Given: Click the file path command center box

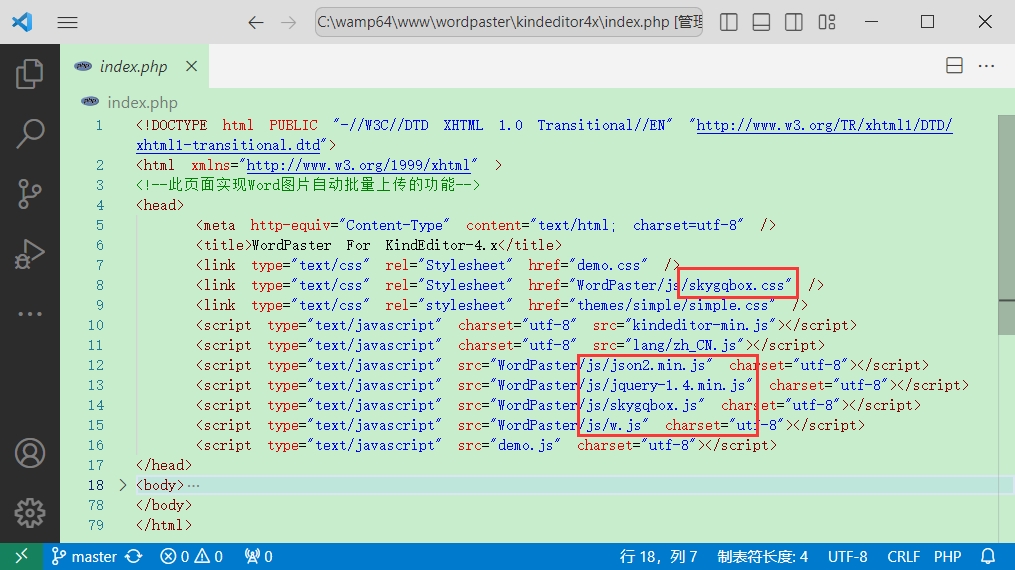Looking at the screenshot, I should (x=508, y=22).
